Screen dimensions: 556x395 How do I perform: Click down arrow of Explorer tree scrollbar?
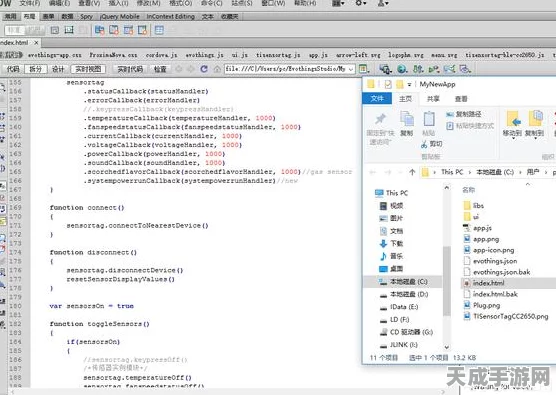tap(446, 347)
